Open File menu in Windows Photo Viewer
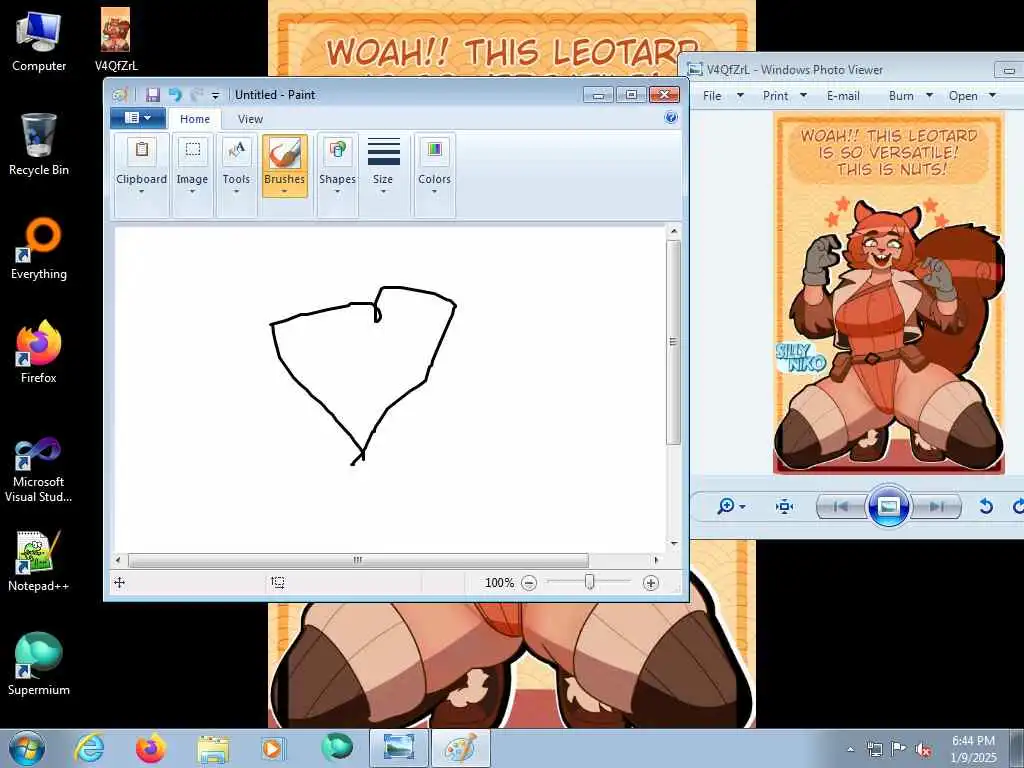This screenshot has height=768, width=1024. 722,96
